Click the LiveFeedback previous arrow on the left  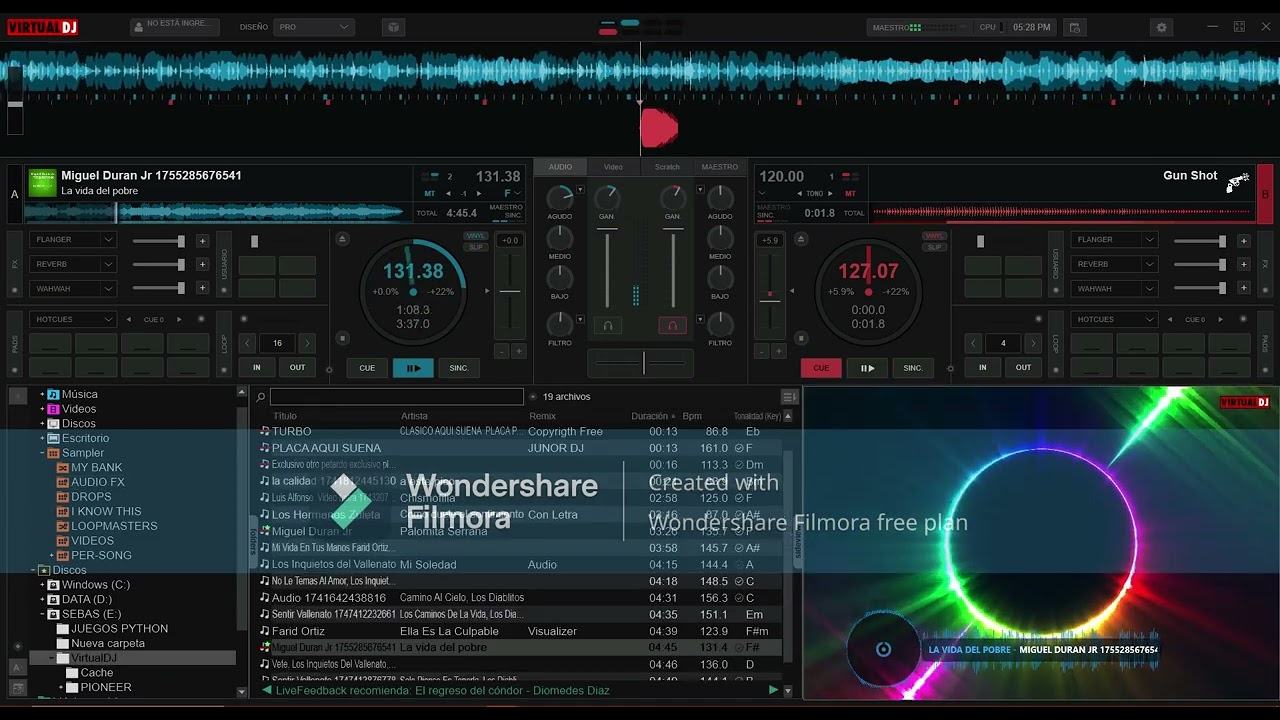pyautogui.click(x=267, y=690)
